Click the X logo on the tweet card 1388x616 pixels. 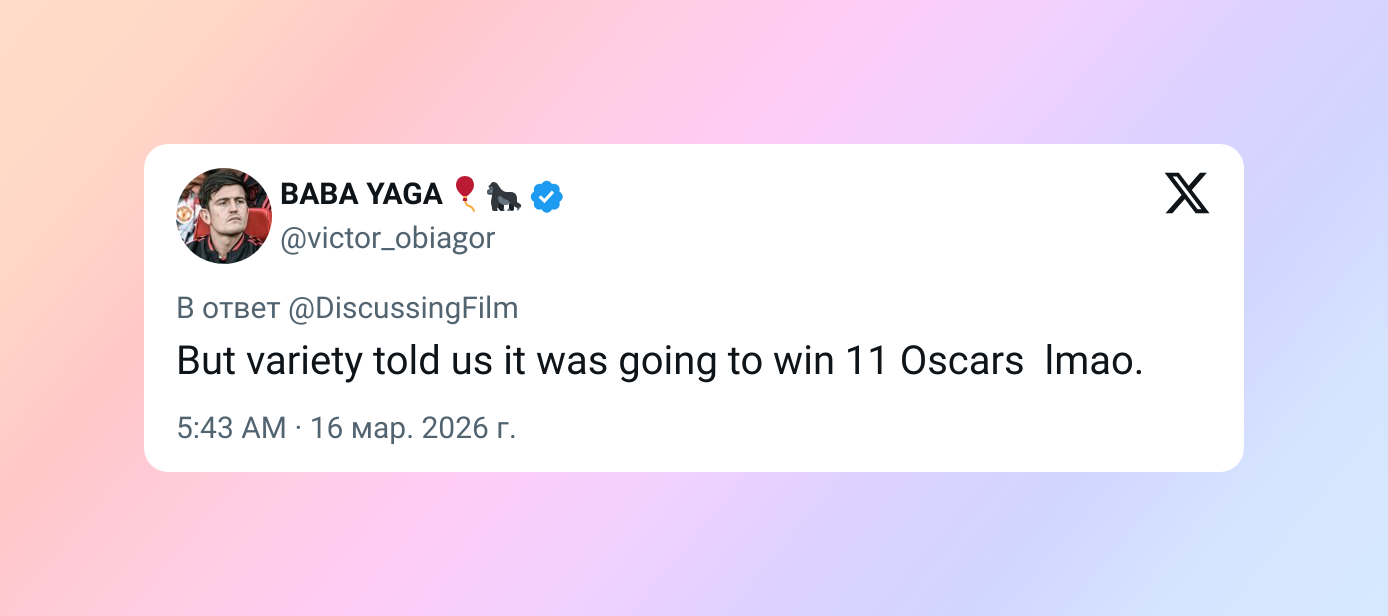(1187, 193)
